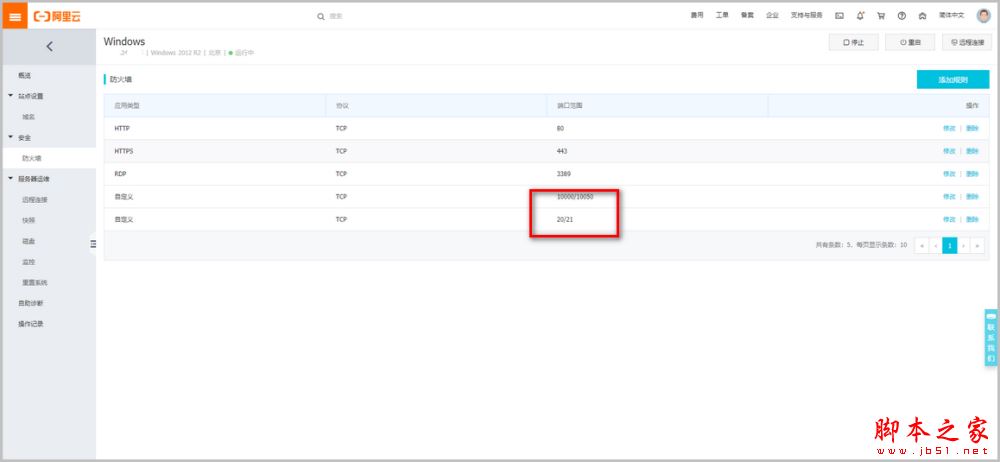The image size is (1000, 462).
Task: Open the cloud shell terminal icon
Action: point(839,16)
